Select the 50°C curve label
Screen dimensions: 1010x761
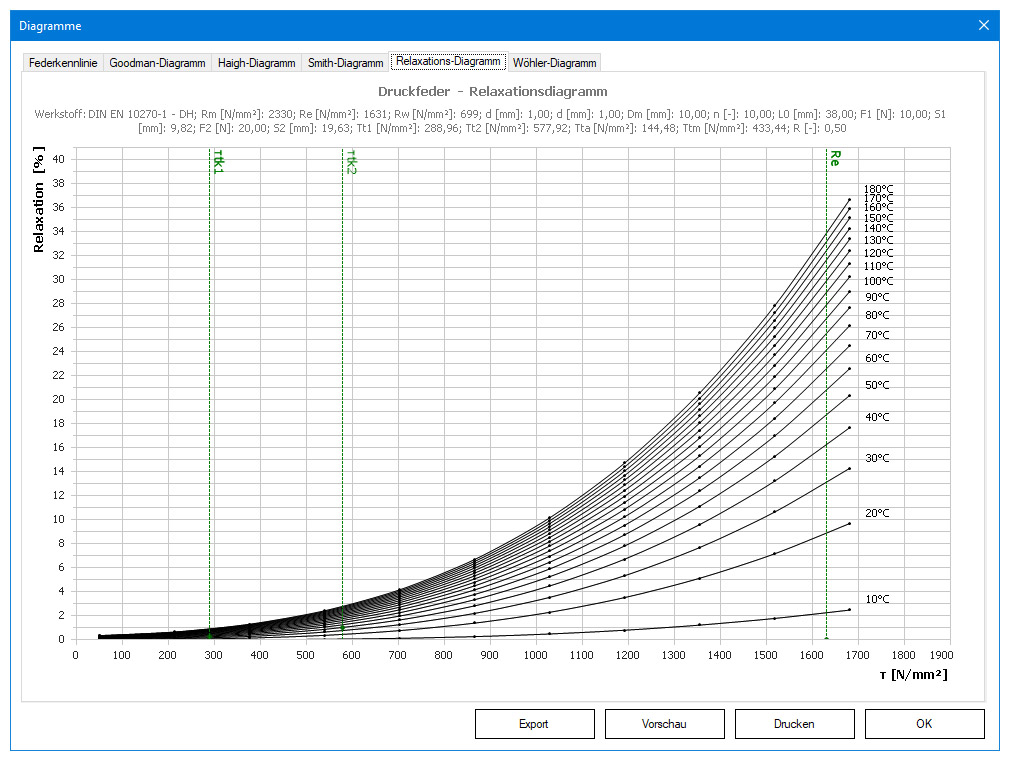click(x=877, y=385)
